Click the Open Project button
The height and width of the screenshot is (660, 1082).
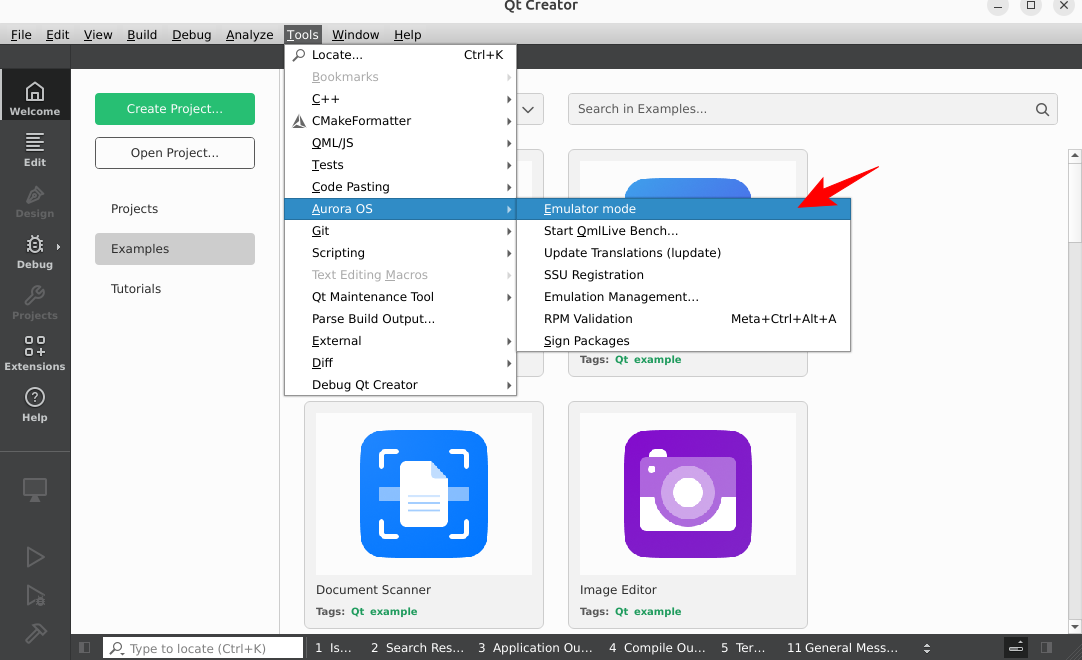point(175,153)
